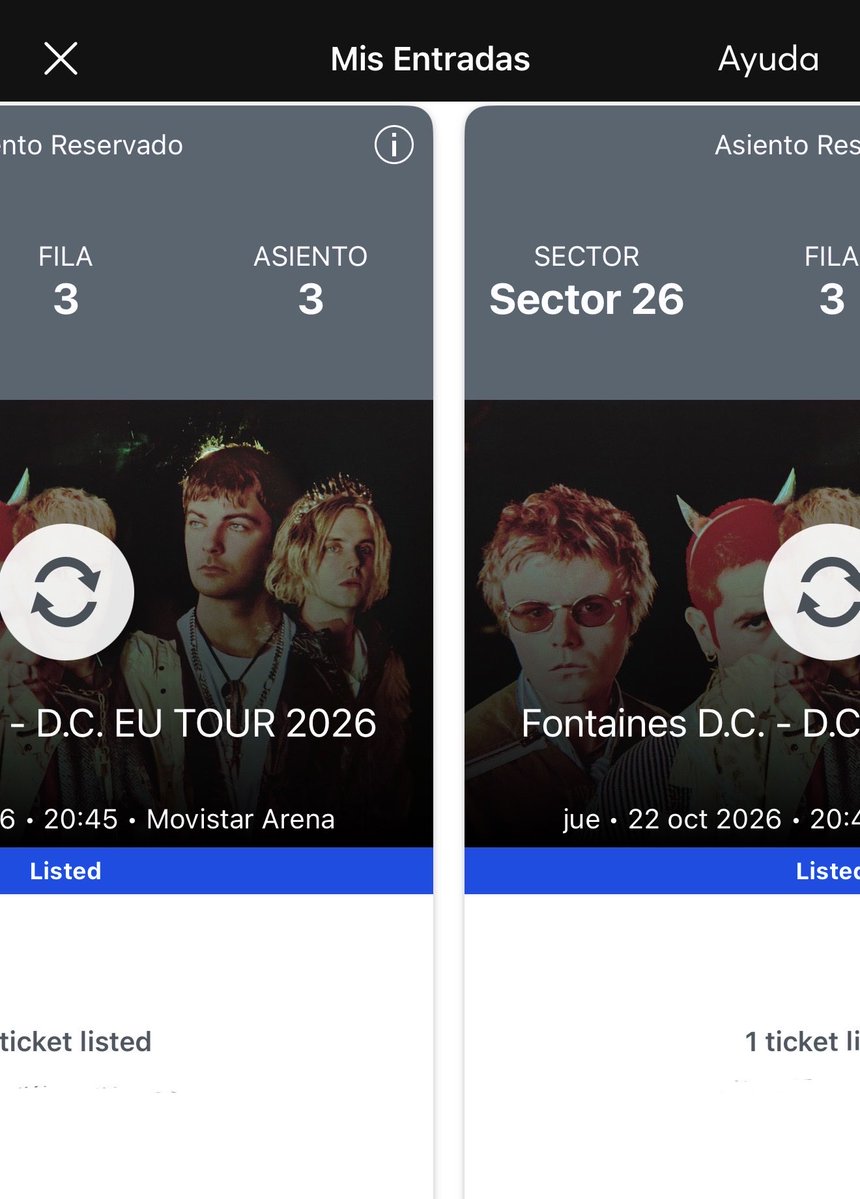Close the Mis Entradas screen
Screen dimensions: 860x1199
[x=61, y=59]
